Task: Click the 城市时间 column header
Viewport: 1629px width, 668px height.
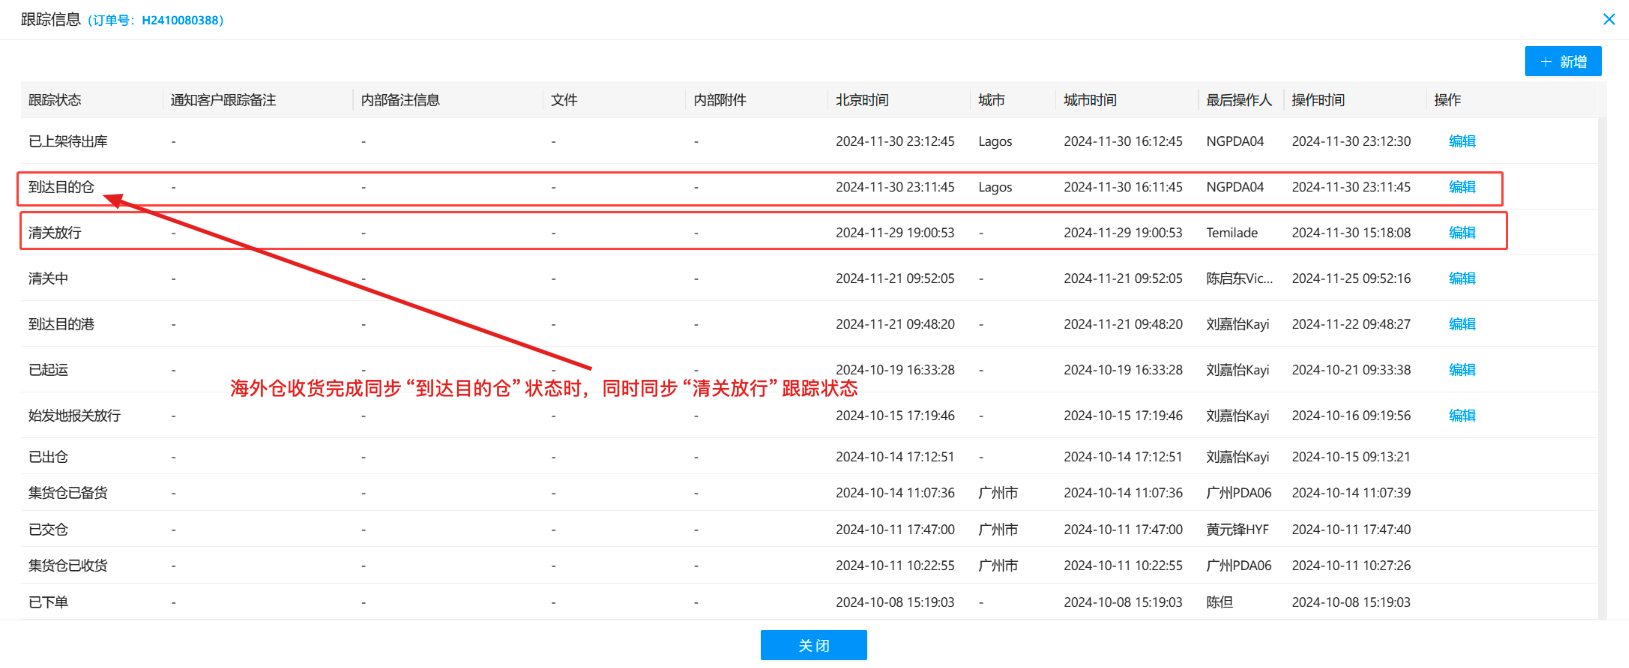Action: coord(1090,100)
